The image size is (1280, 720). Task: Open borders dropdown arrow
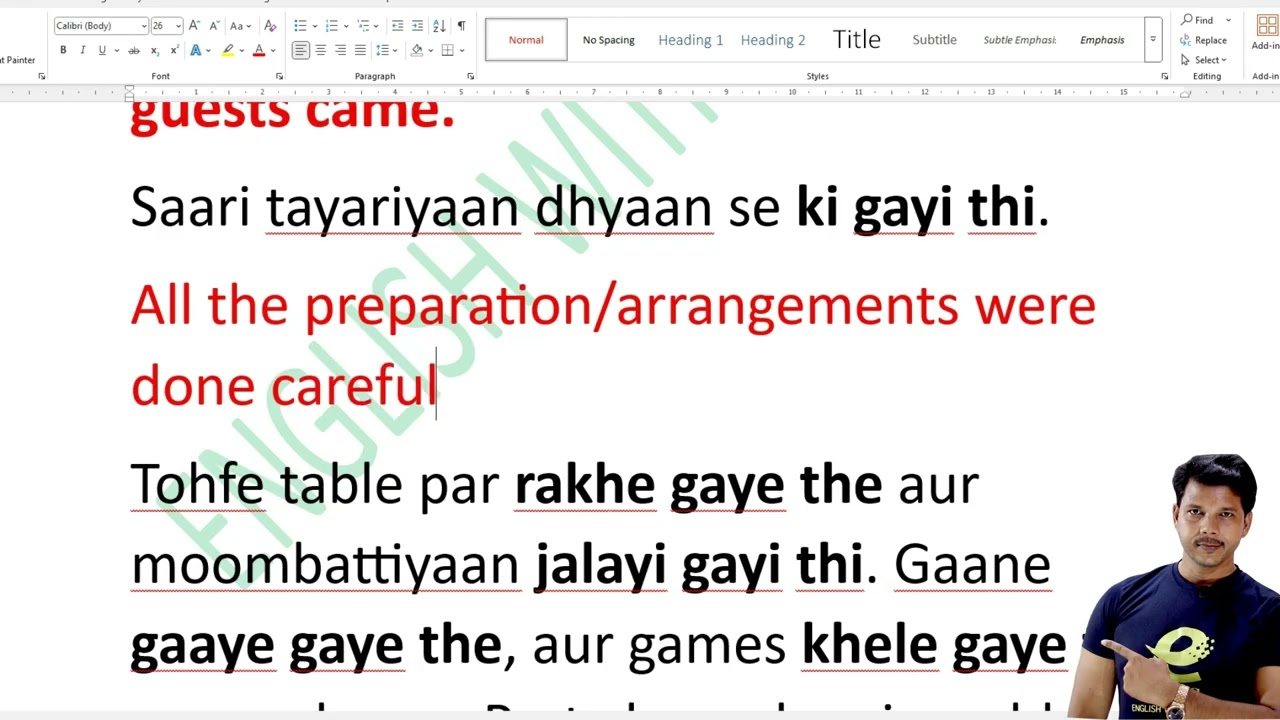point(461,50)
